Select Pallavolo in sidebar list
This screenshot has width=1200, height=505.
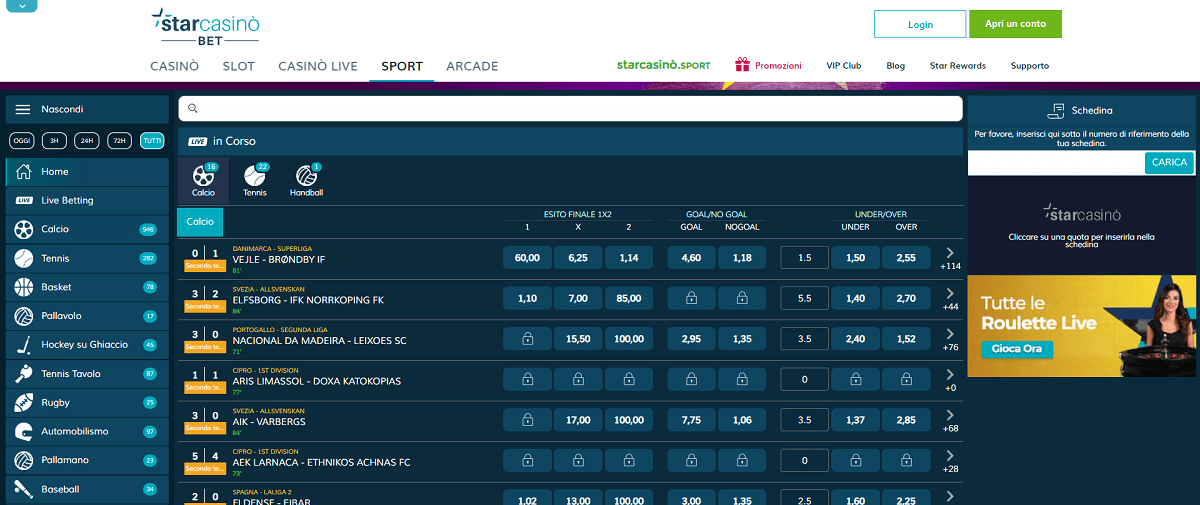(x=87, y=316)
